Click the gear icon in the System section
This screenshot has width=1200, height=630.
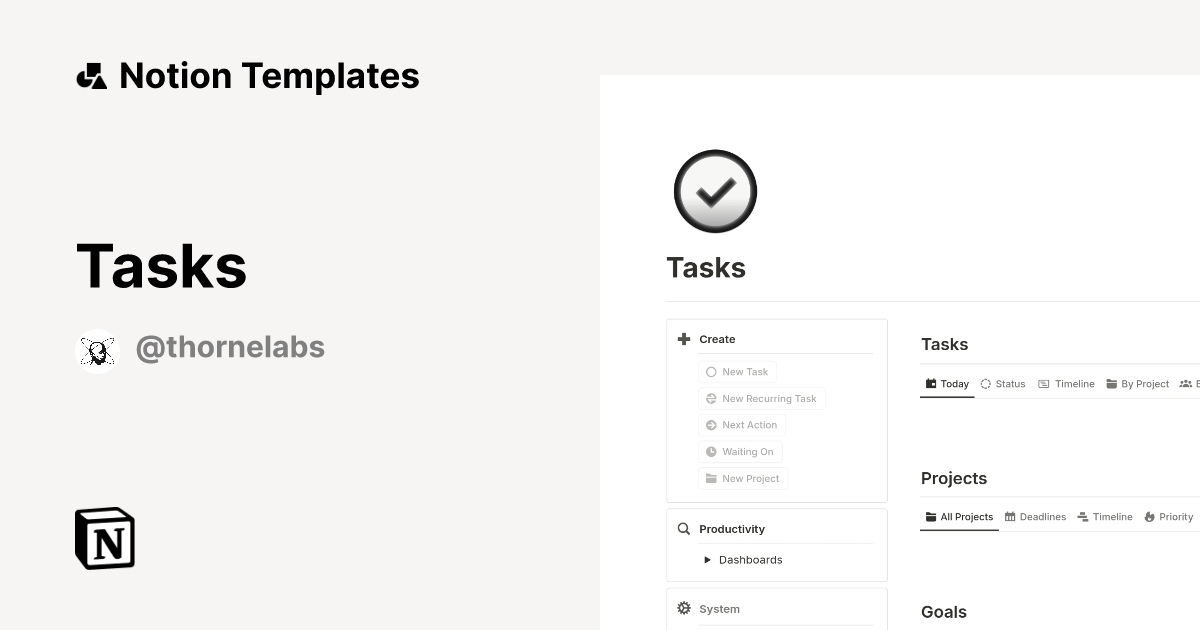pyautogui.click(x=684, y=608)
